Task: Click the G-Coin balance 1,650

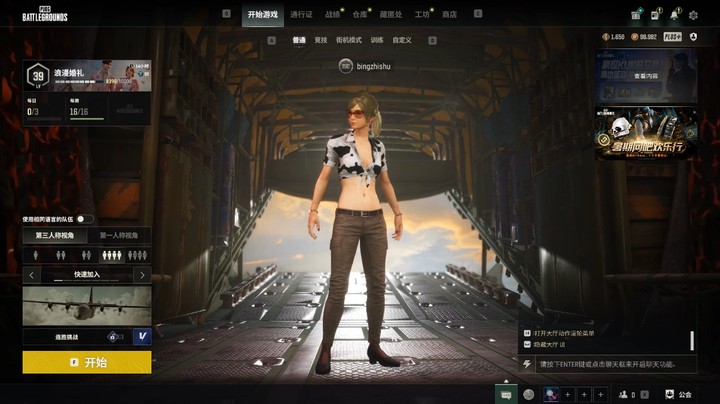Action: tap(613, 37)
